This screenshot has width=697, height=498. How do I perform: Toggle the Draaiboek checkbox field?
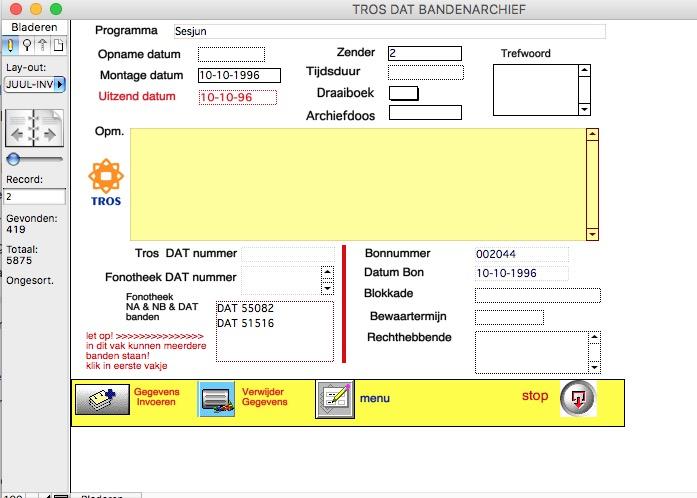403,93
